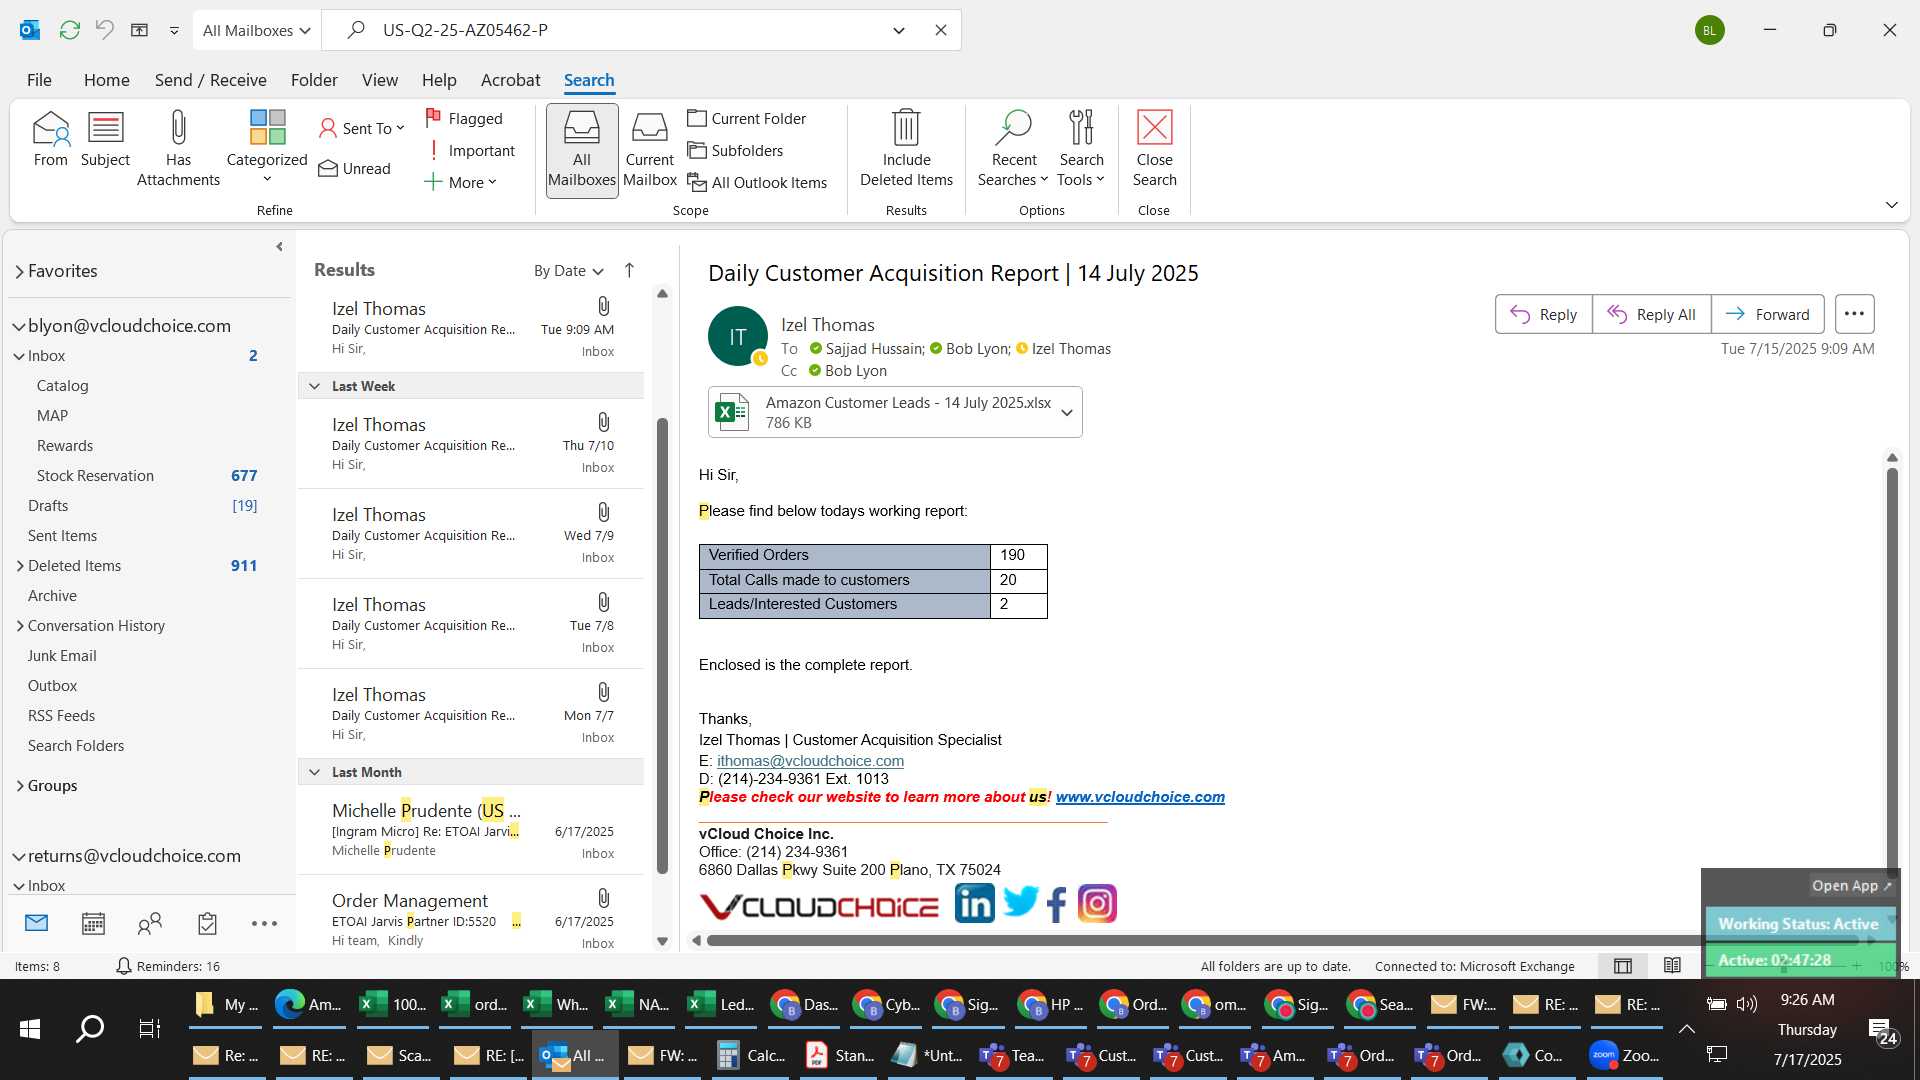Click Include Deleted Items icon
Screen dimensions: 1920x1080
coord(906,148)
